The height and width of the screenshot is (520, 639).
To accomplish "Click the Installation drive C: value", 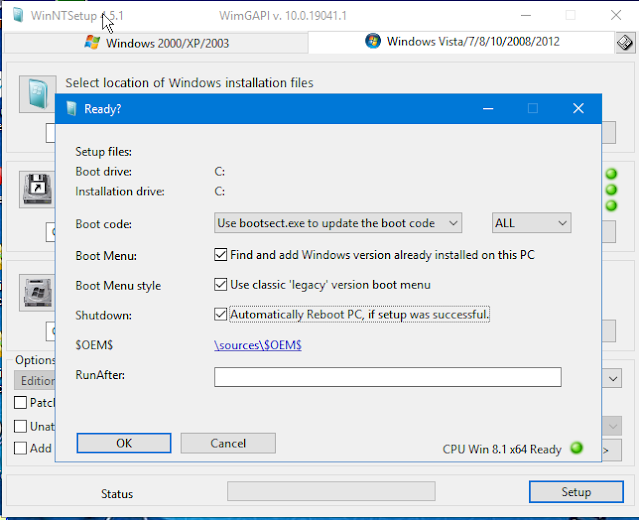I will pos(220,191).
